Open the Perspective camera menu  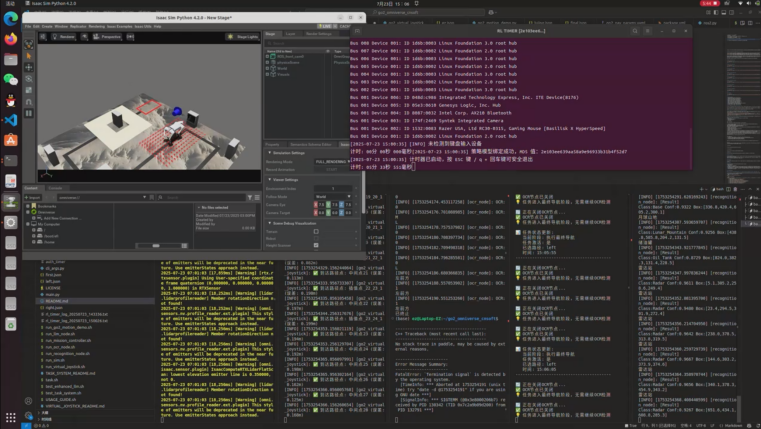107,36
